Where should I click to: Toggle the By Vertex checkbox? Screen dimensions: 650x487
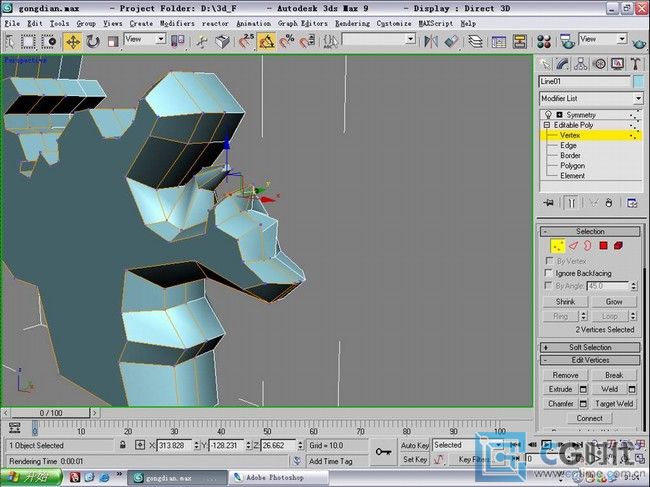549,261
